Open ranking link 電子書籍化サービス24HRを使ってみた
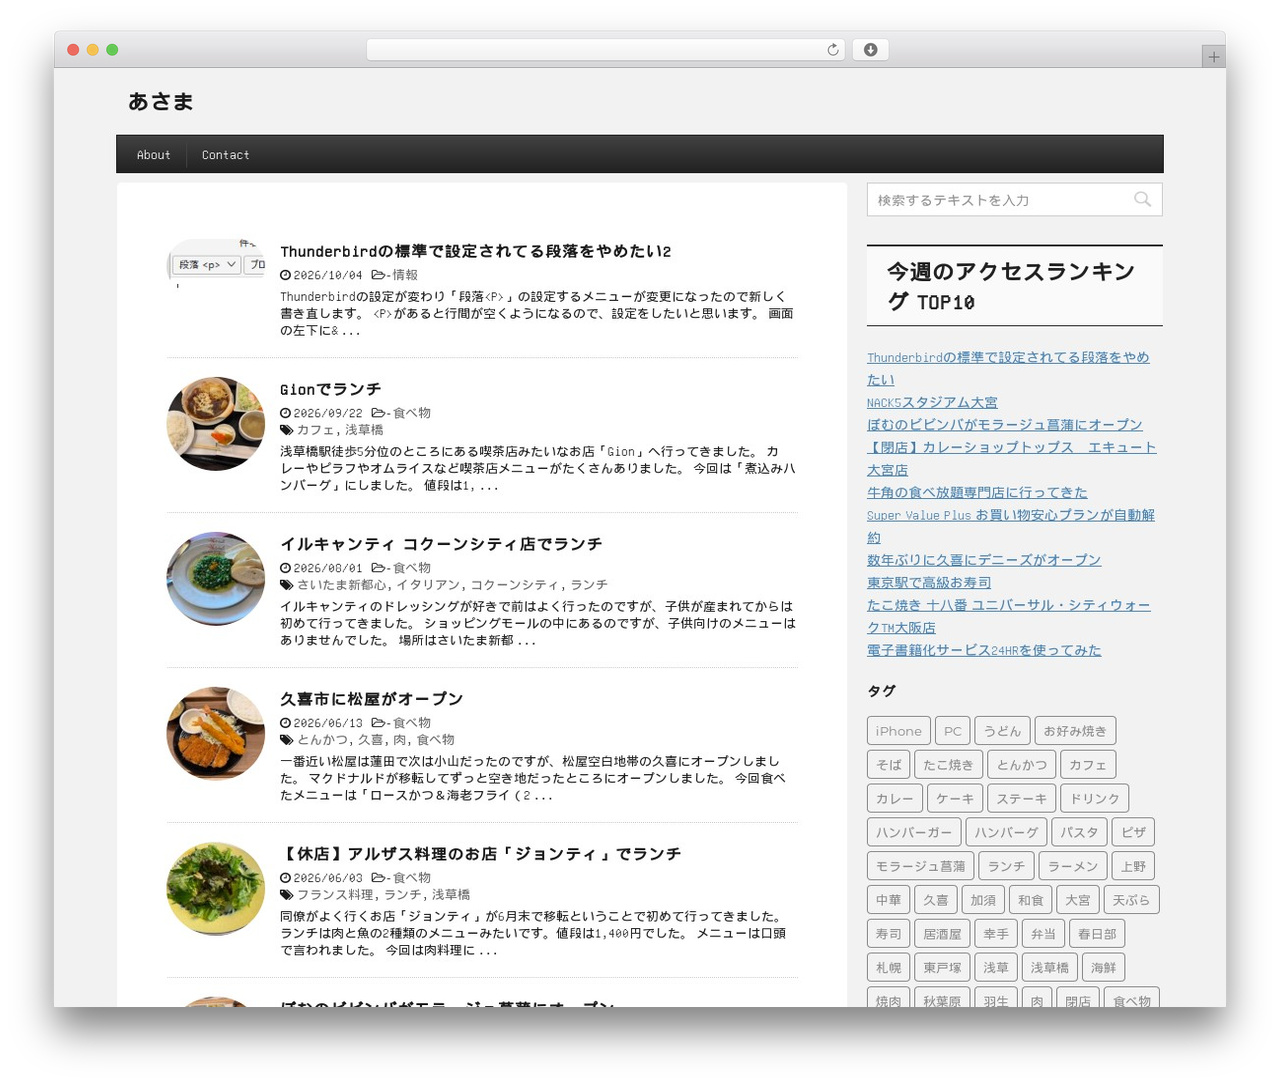Viewport: 1280px width, 1084px height. click(x=984, y=650)
